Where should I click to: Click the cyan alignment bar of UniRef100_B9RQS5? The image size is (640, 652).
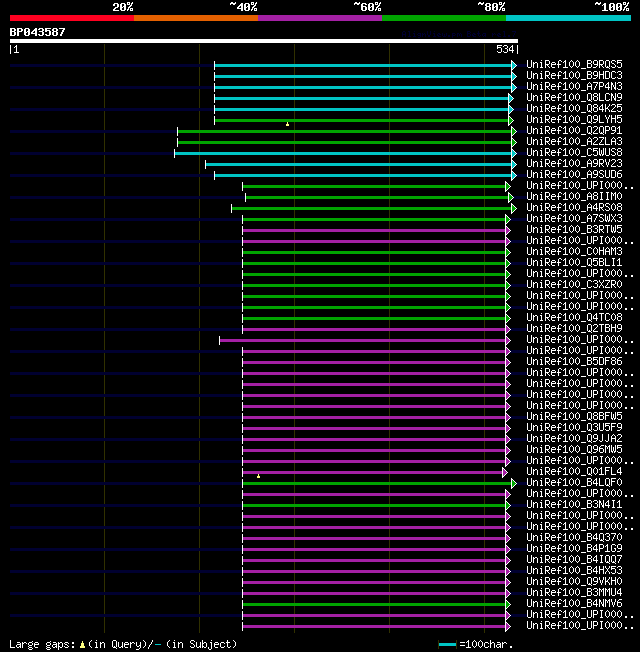[x=363, y=65]
